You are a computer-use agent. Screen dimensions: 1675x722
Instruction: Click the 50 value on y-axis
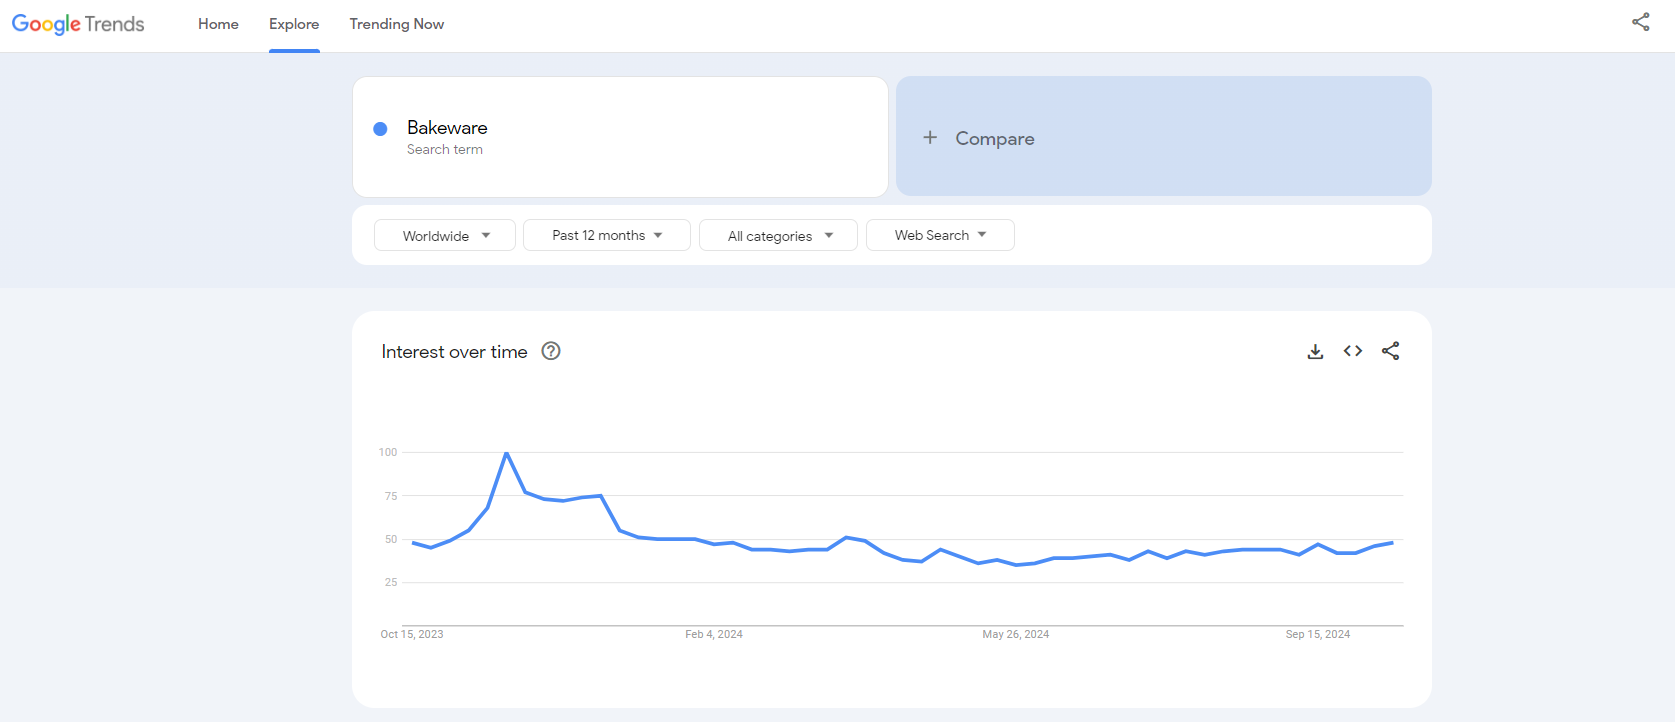pyautogui.click(x=391, y=539)
